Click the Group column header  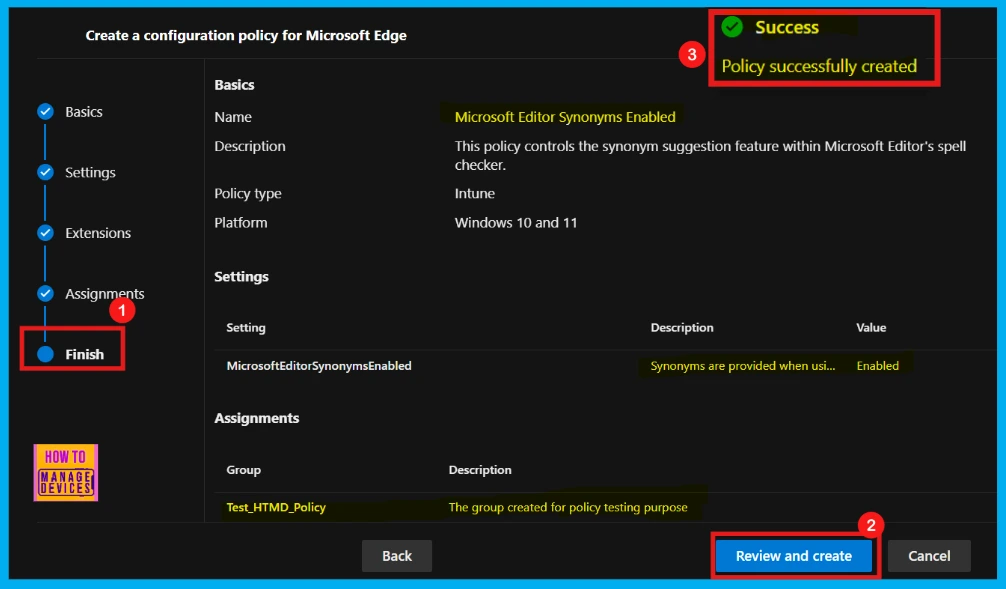pyautogui.click(x=243, y=470)
